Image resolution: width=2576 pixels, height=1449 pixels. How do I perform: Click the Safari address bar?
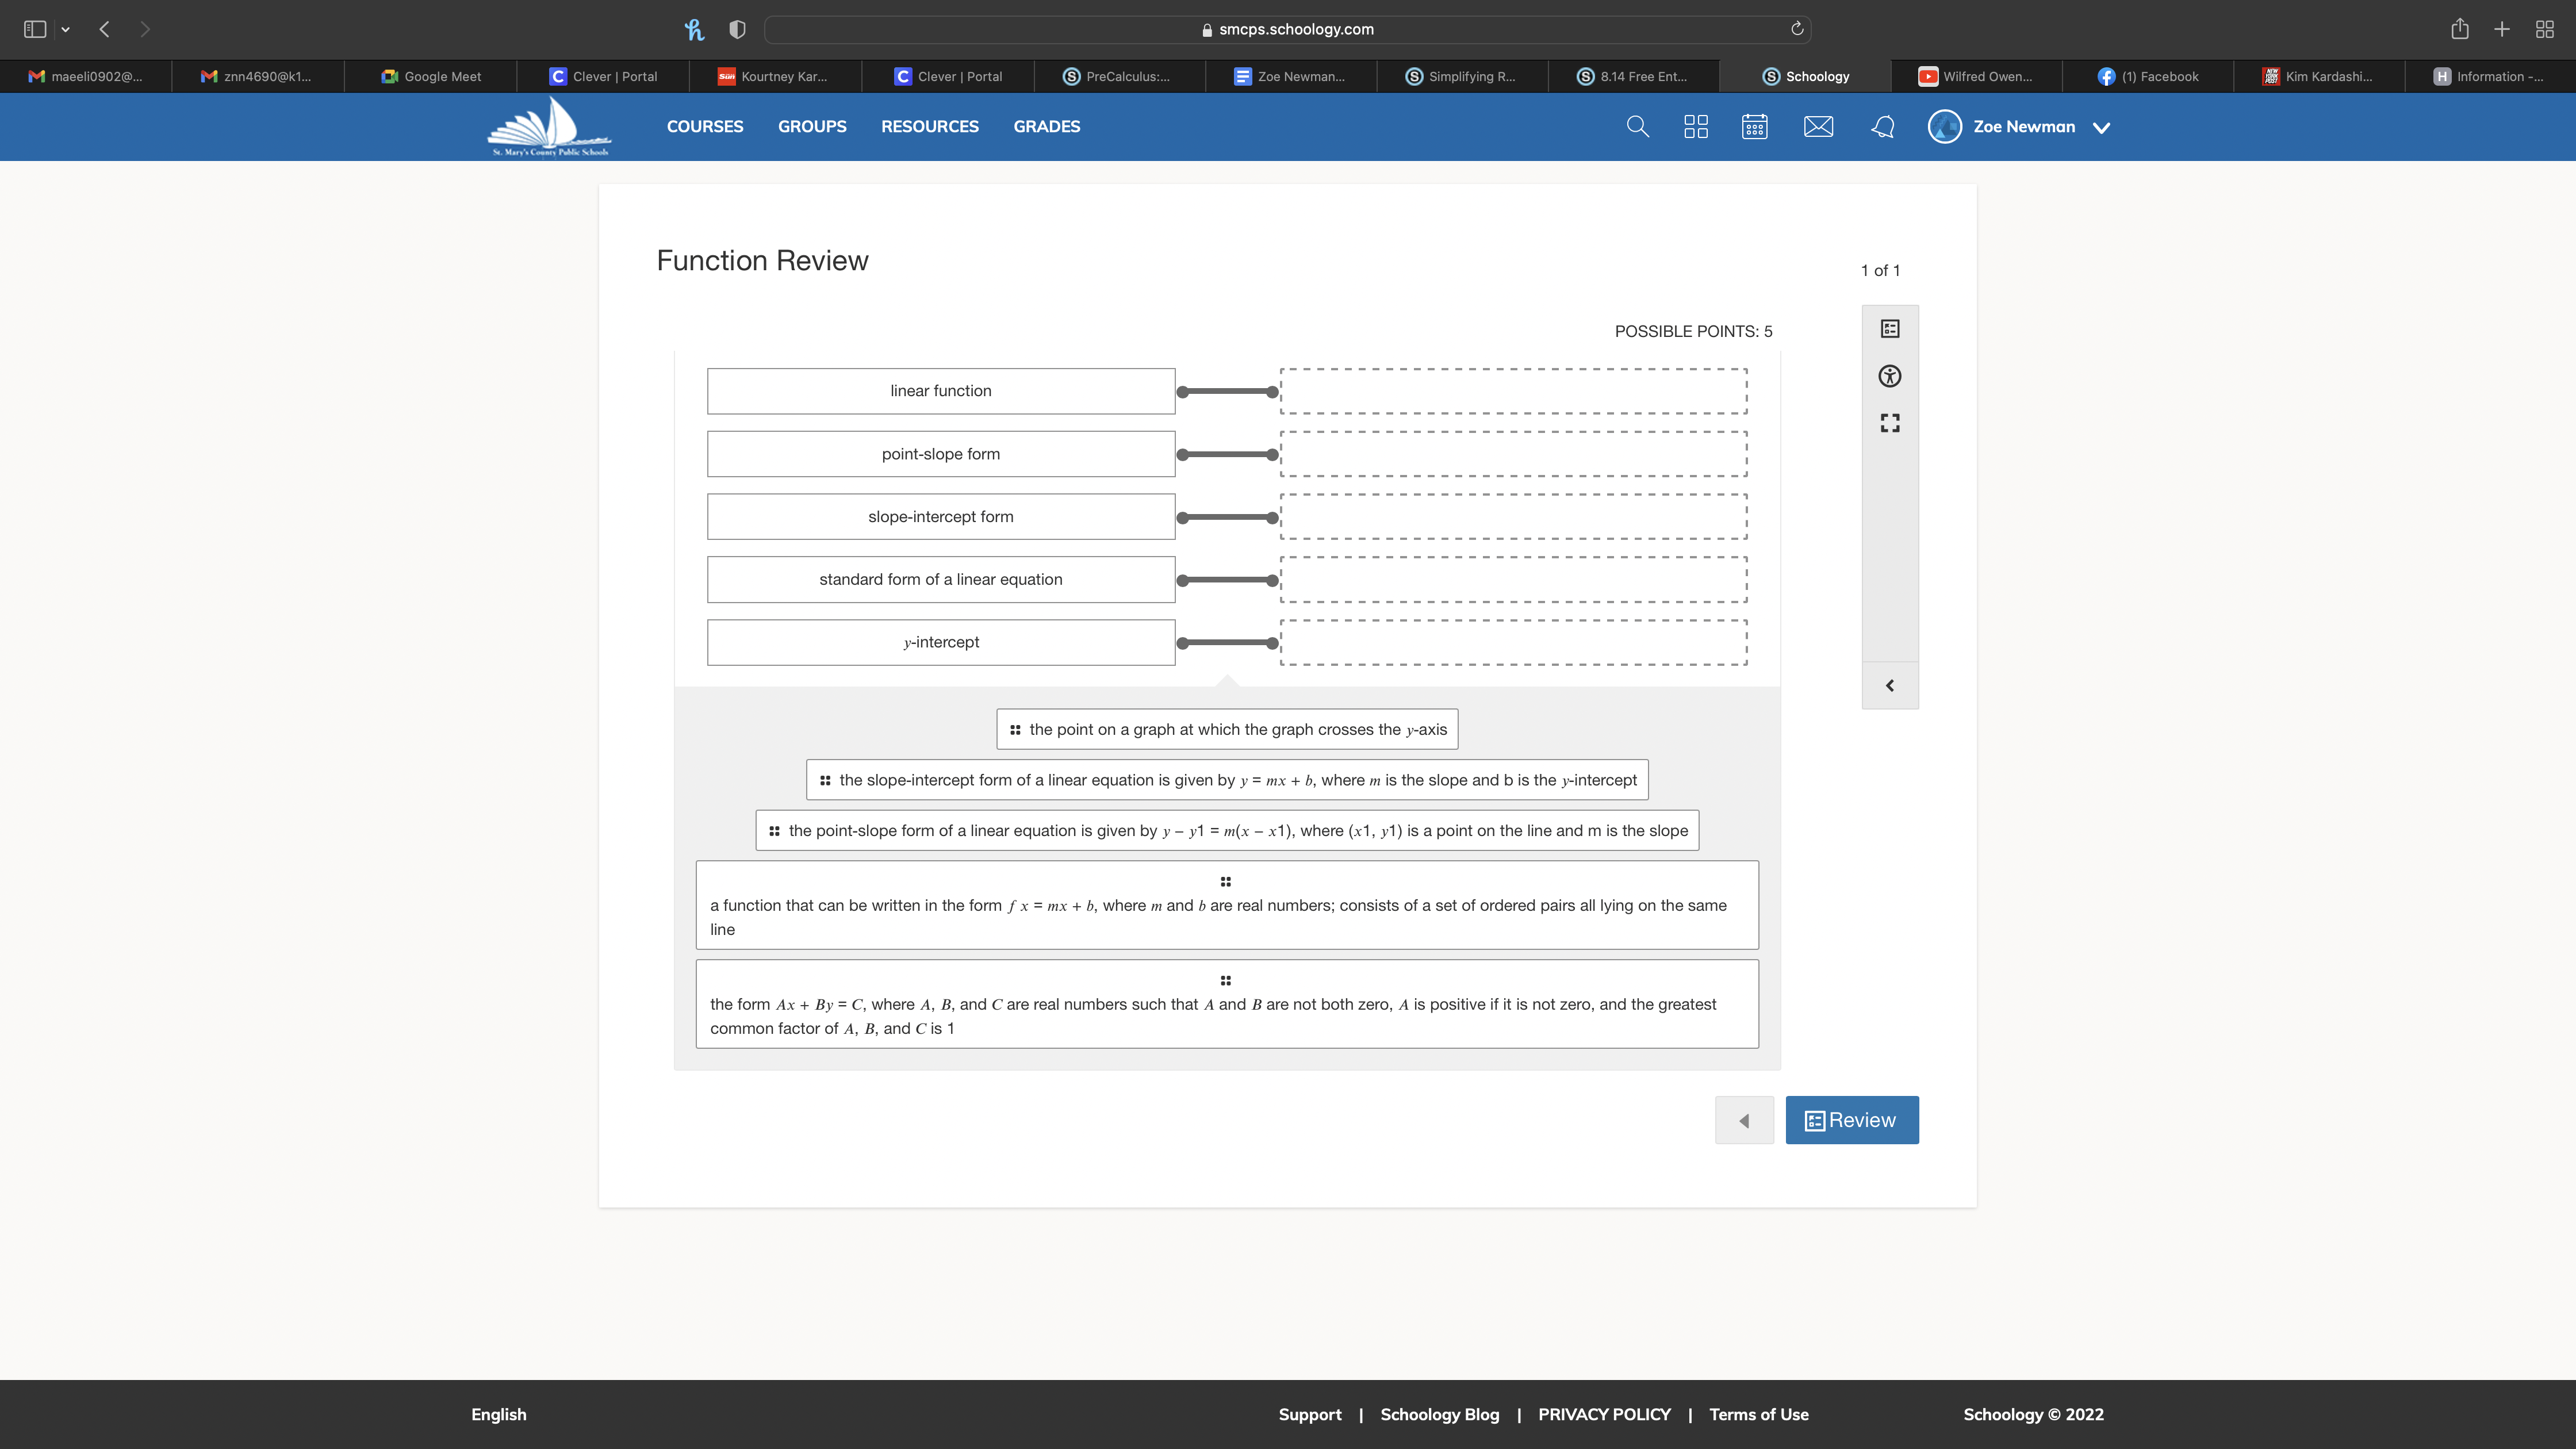[x=1286, y=29]
